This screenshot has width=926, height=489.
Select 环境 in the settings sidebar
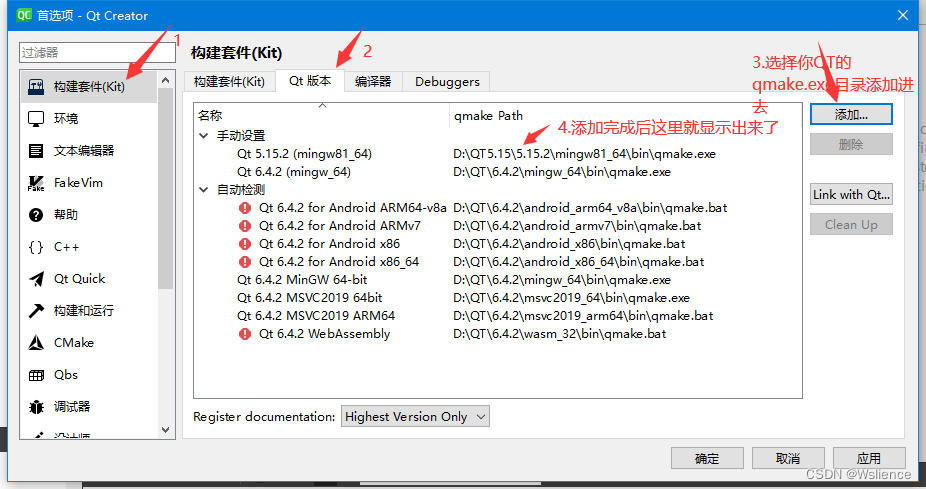click(x=89, y=119)
